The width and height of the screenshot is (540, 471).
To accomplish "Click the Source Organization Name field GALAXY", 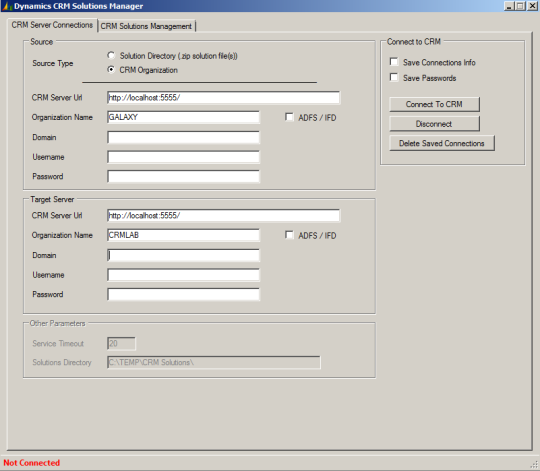I will pos(183,117).
